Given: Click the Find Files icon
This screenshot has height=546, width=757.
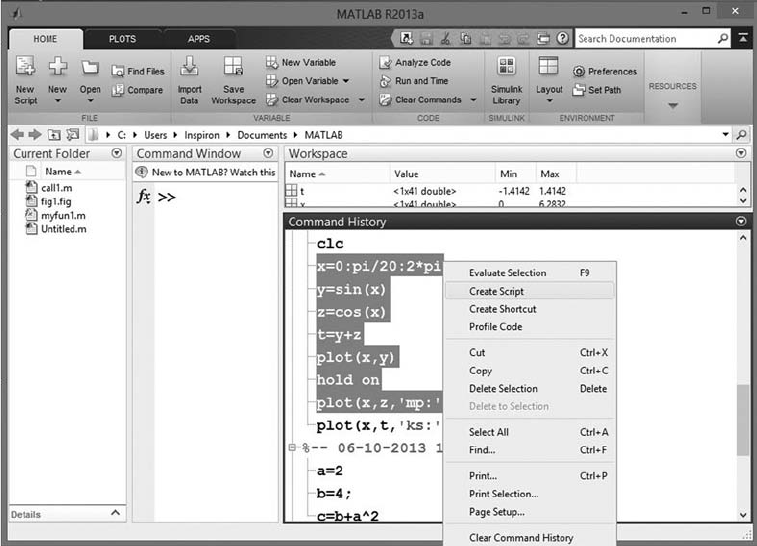Looking at the screenshot, I should (118, 71).
